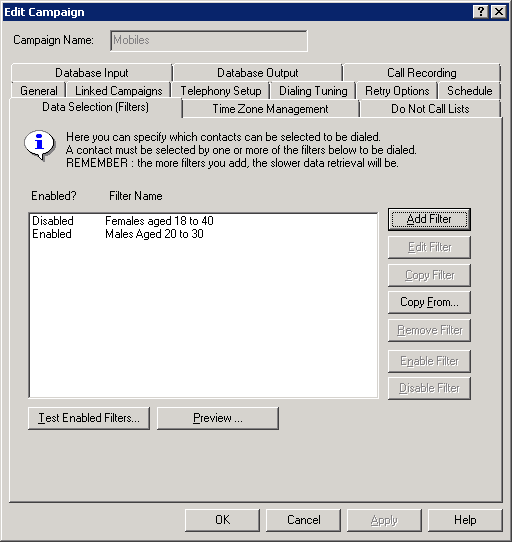
Task: Select the Schedule tab
Action: (x=469, y=91)
